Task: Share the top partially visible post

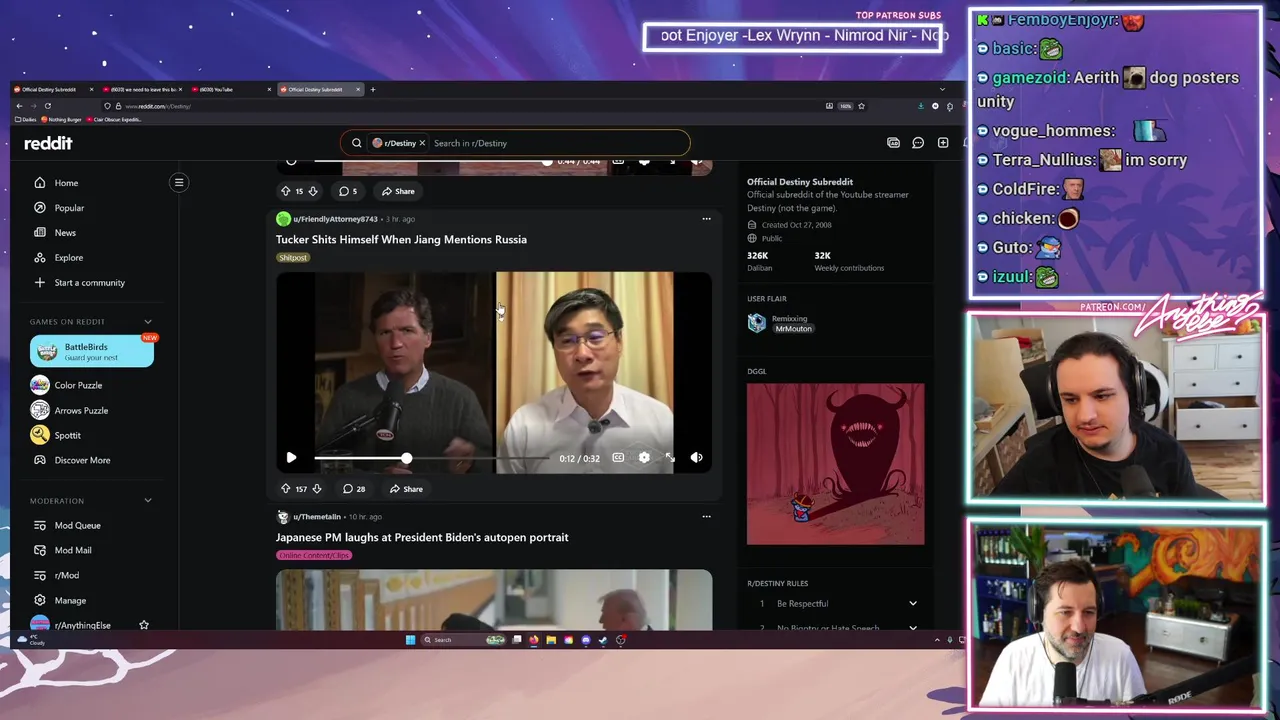Action: (x=398, y=191)
